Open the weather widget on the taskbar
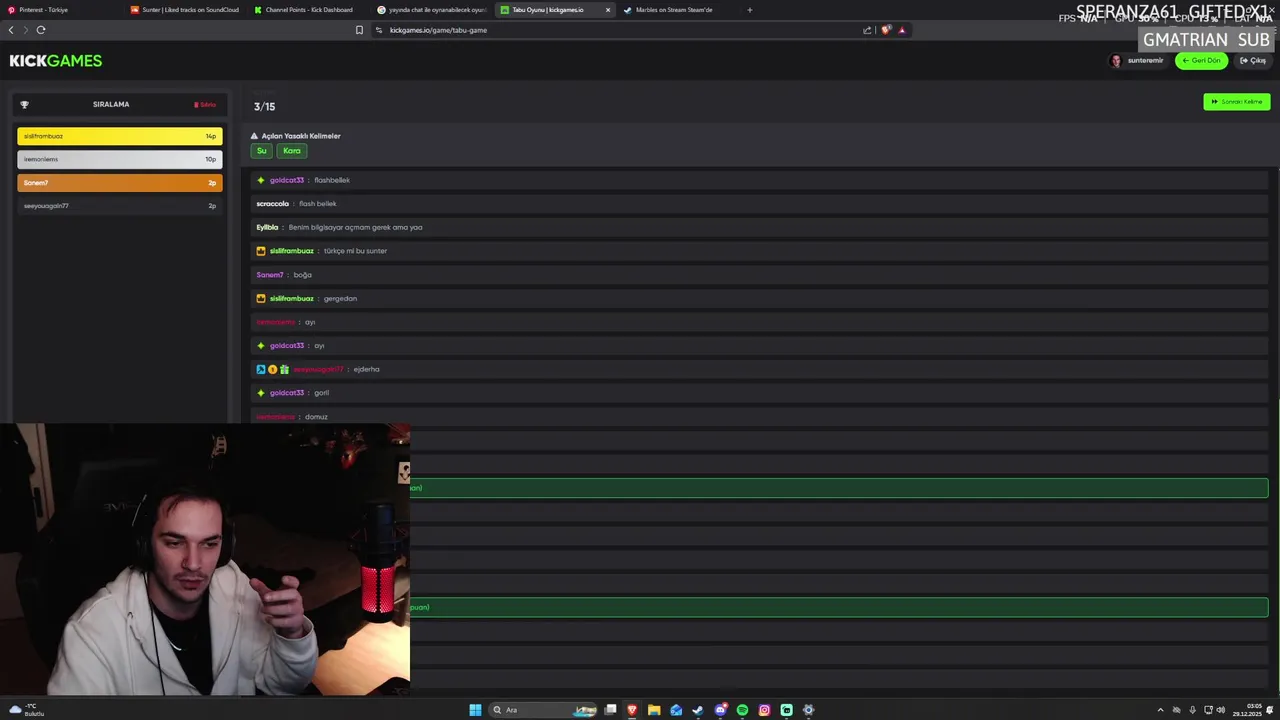1280x720 pixels. coord(25,710)
